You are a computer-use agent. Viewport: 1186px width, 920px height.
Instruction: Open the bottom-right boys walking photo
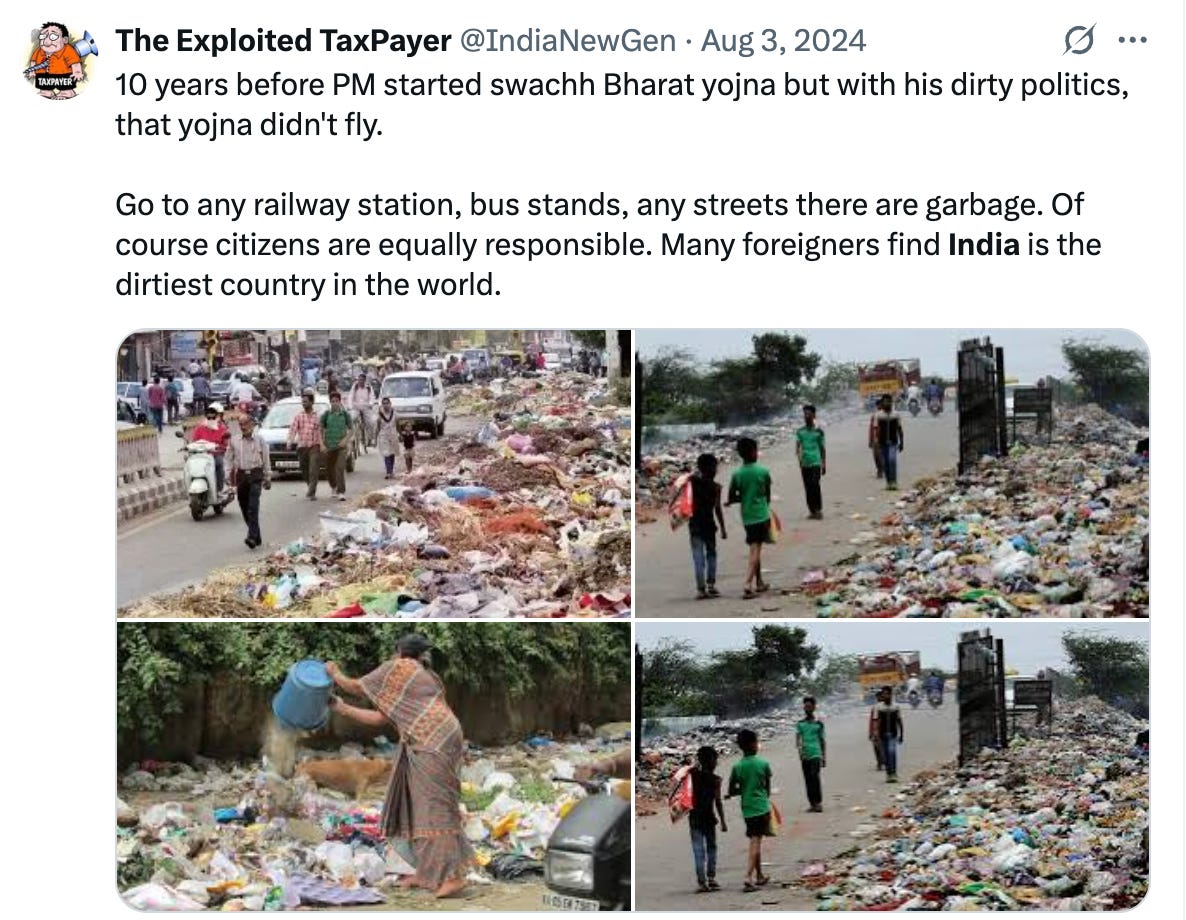[x=892, y=766]
